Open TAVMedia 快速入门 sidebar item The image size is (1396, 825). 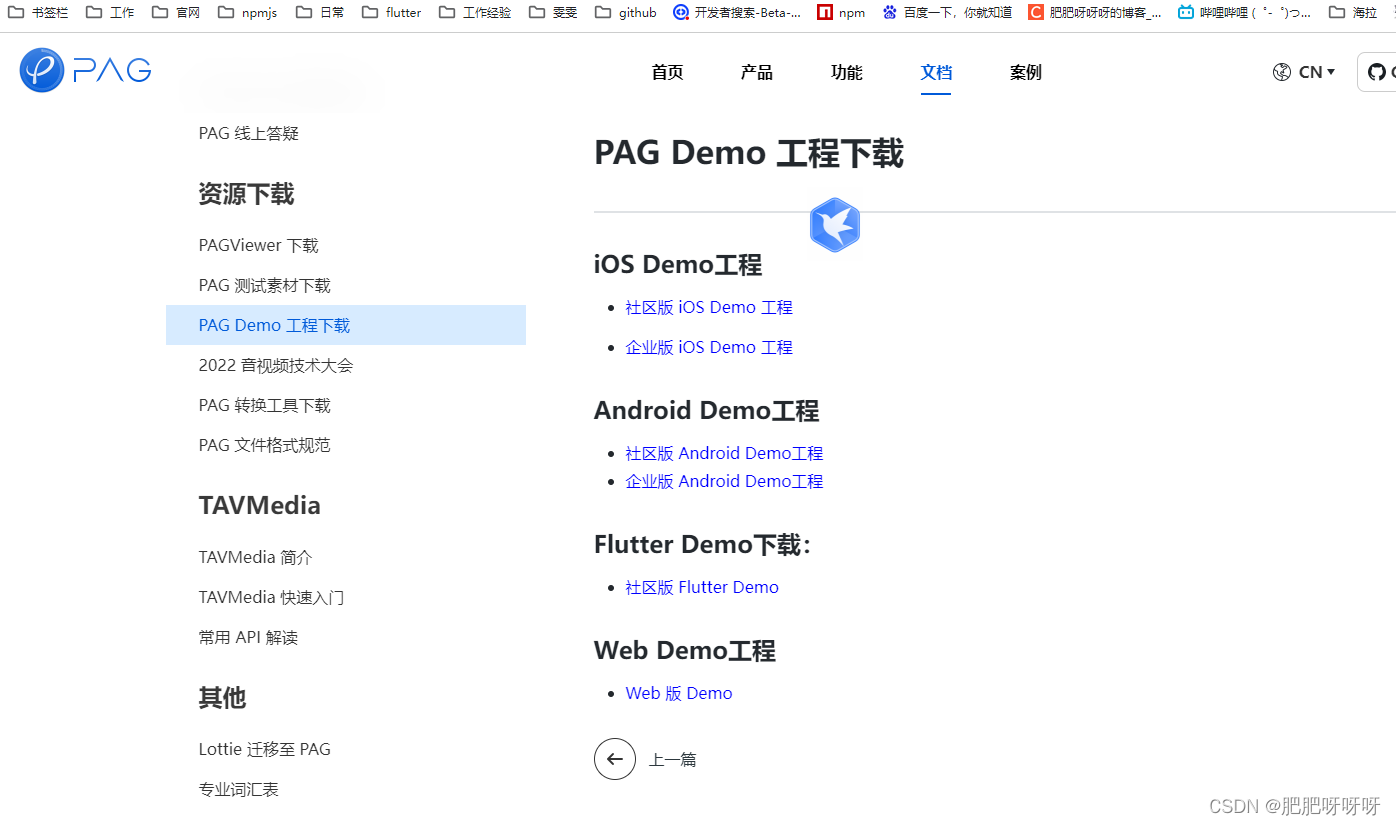(x=272, y=597)
